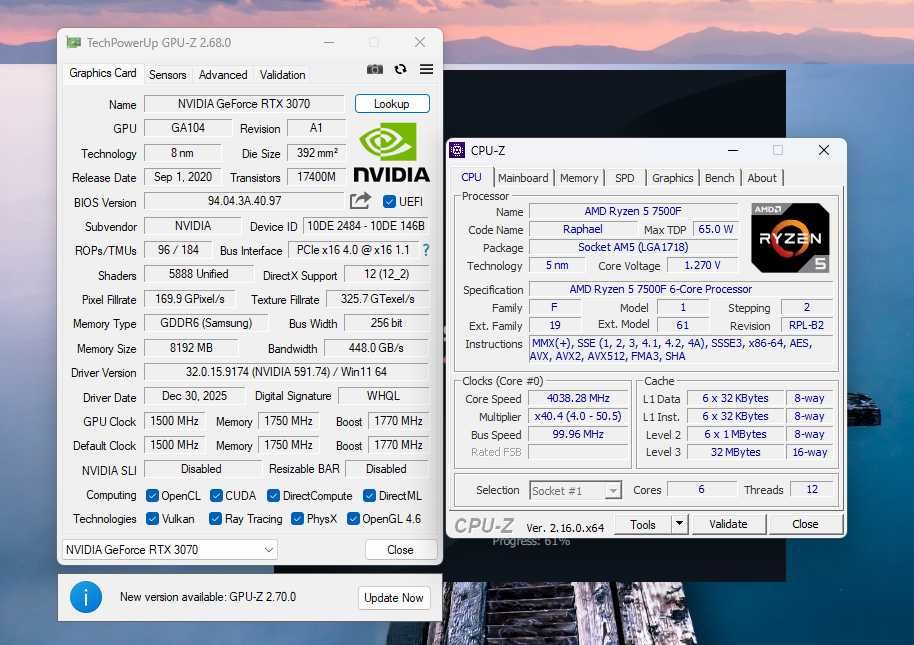Toggle the DirectML checkbox
Screen dimensions: 914x645
369,495
